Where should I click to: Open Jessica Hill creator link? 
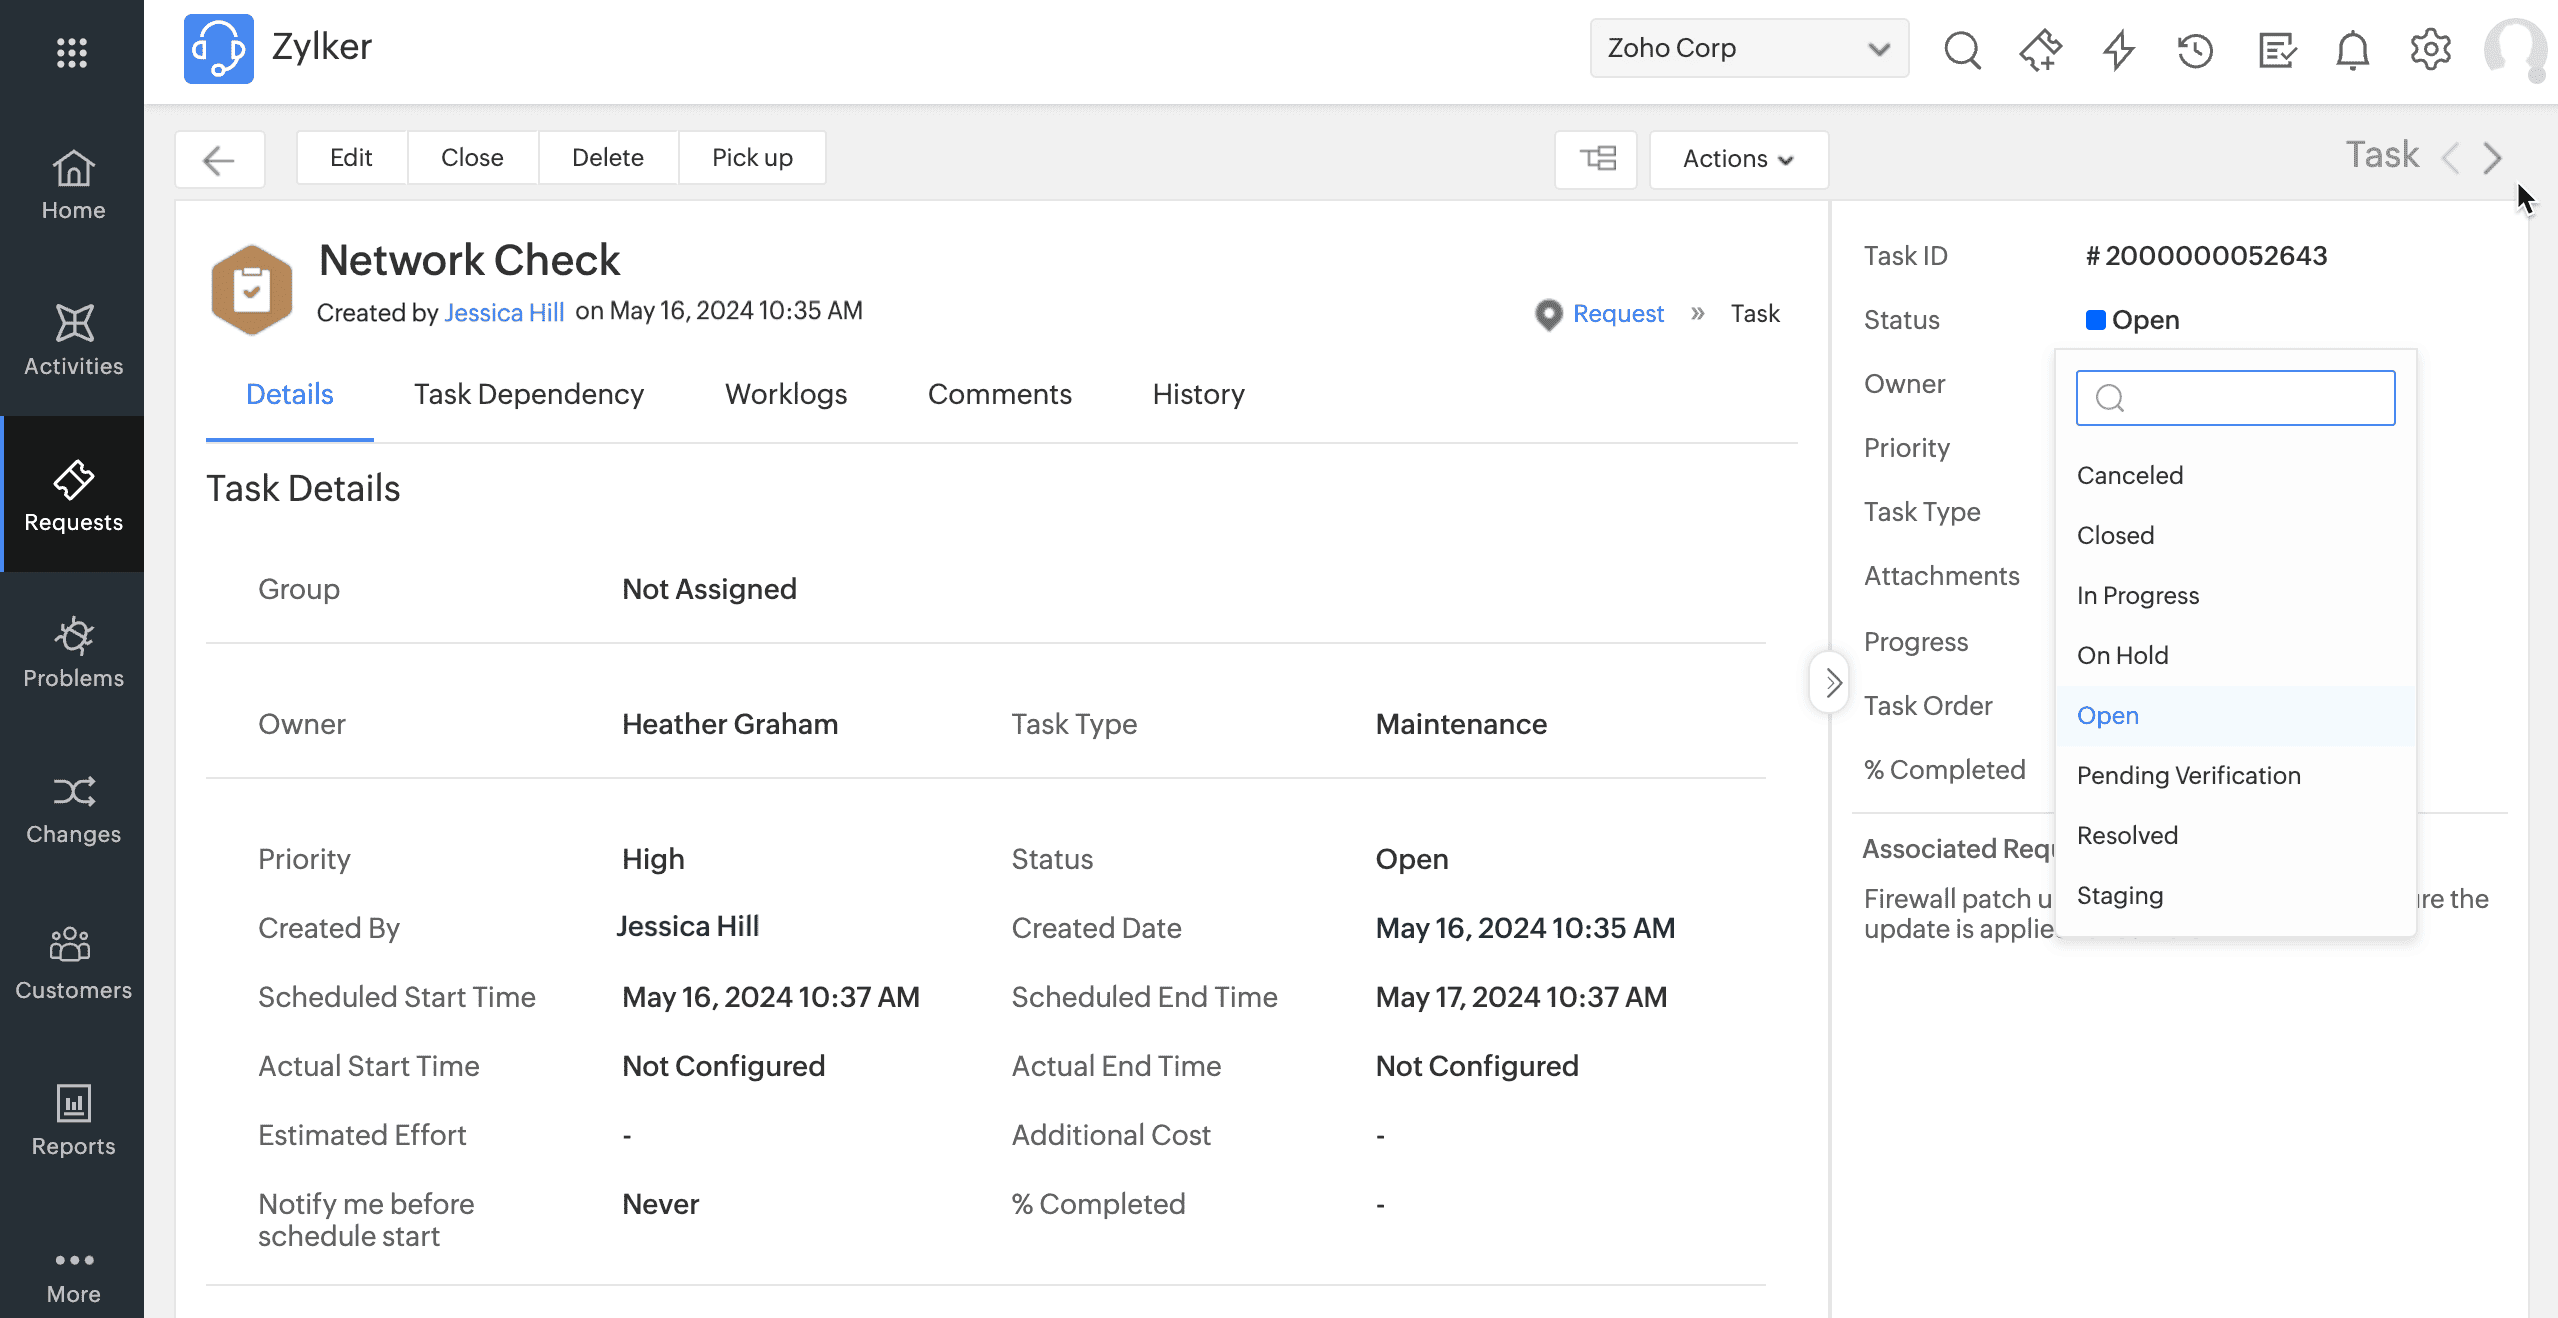tap(504, 313)
